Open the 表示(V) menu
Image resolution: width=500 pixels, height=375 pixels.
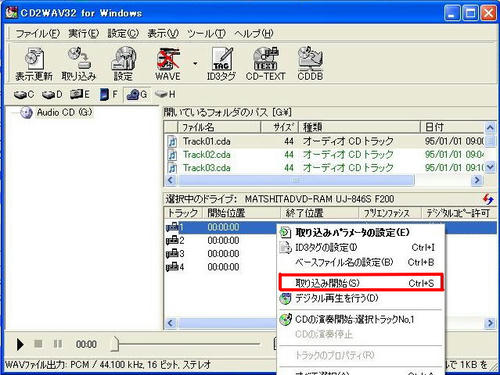163,33
